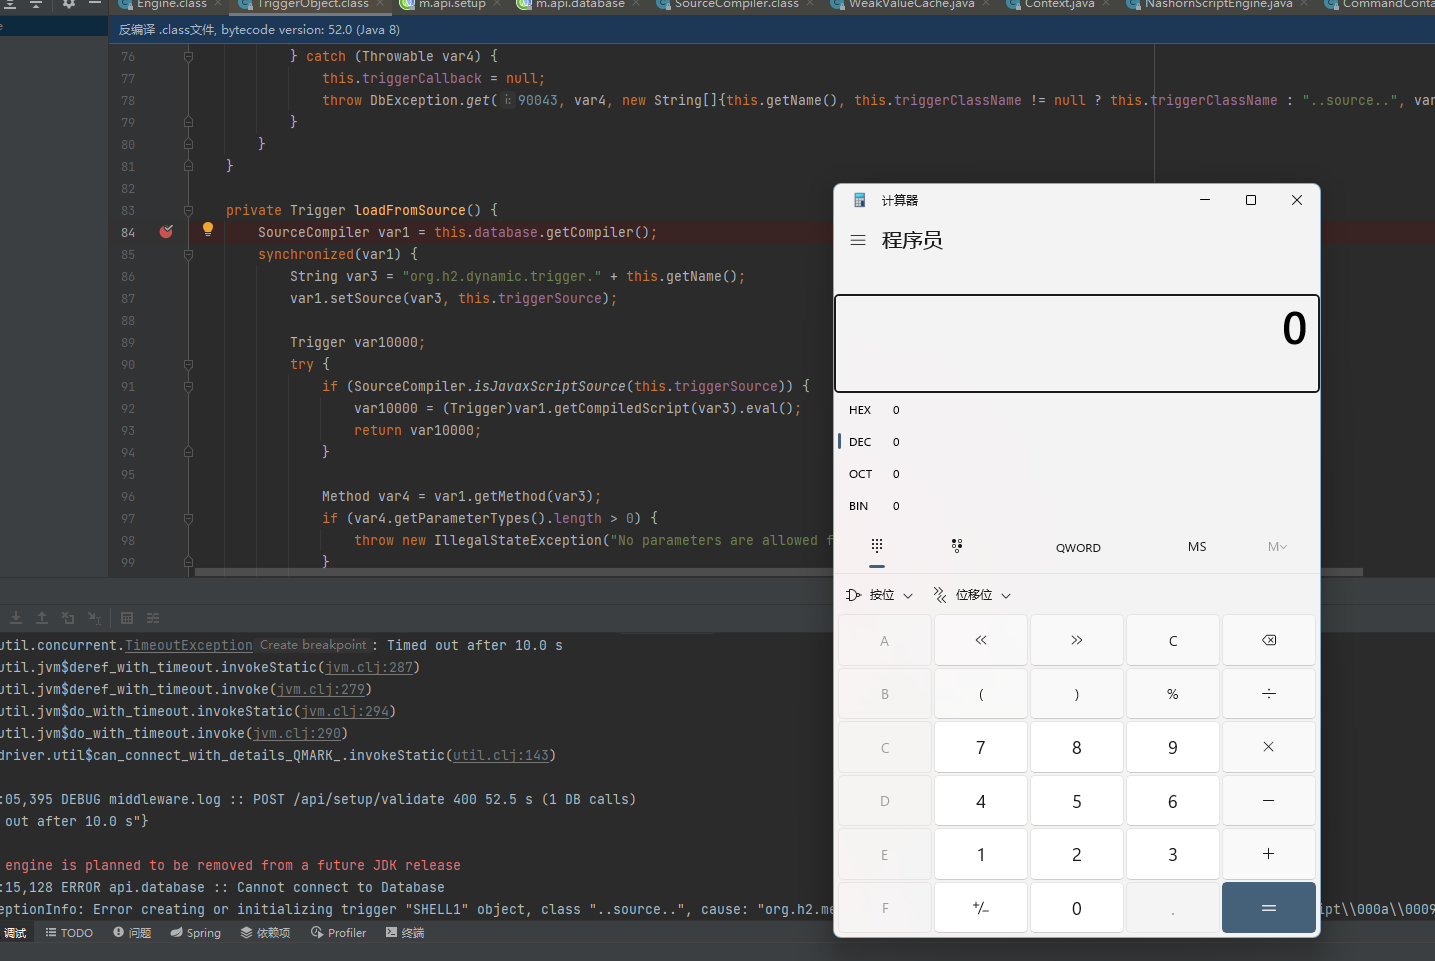1435x961 pixels.
Task: Collapse the catch block fold on line 76
Action: point(188,57)
